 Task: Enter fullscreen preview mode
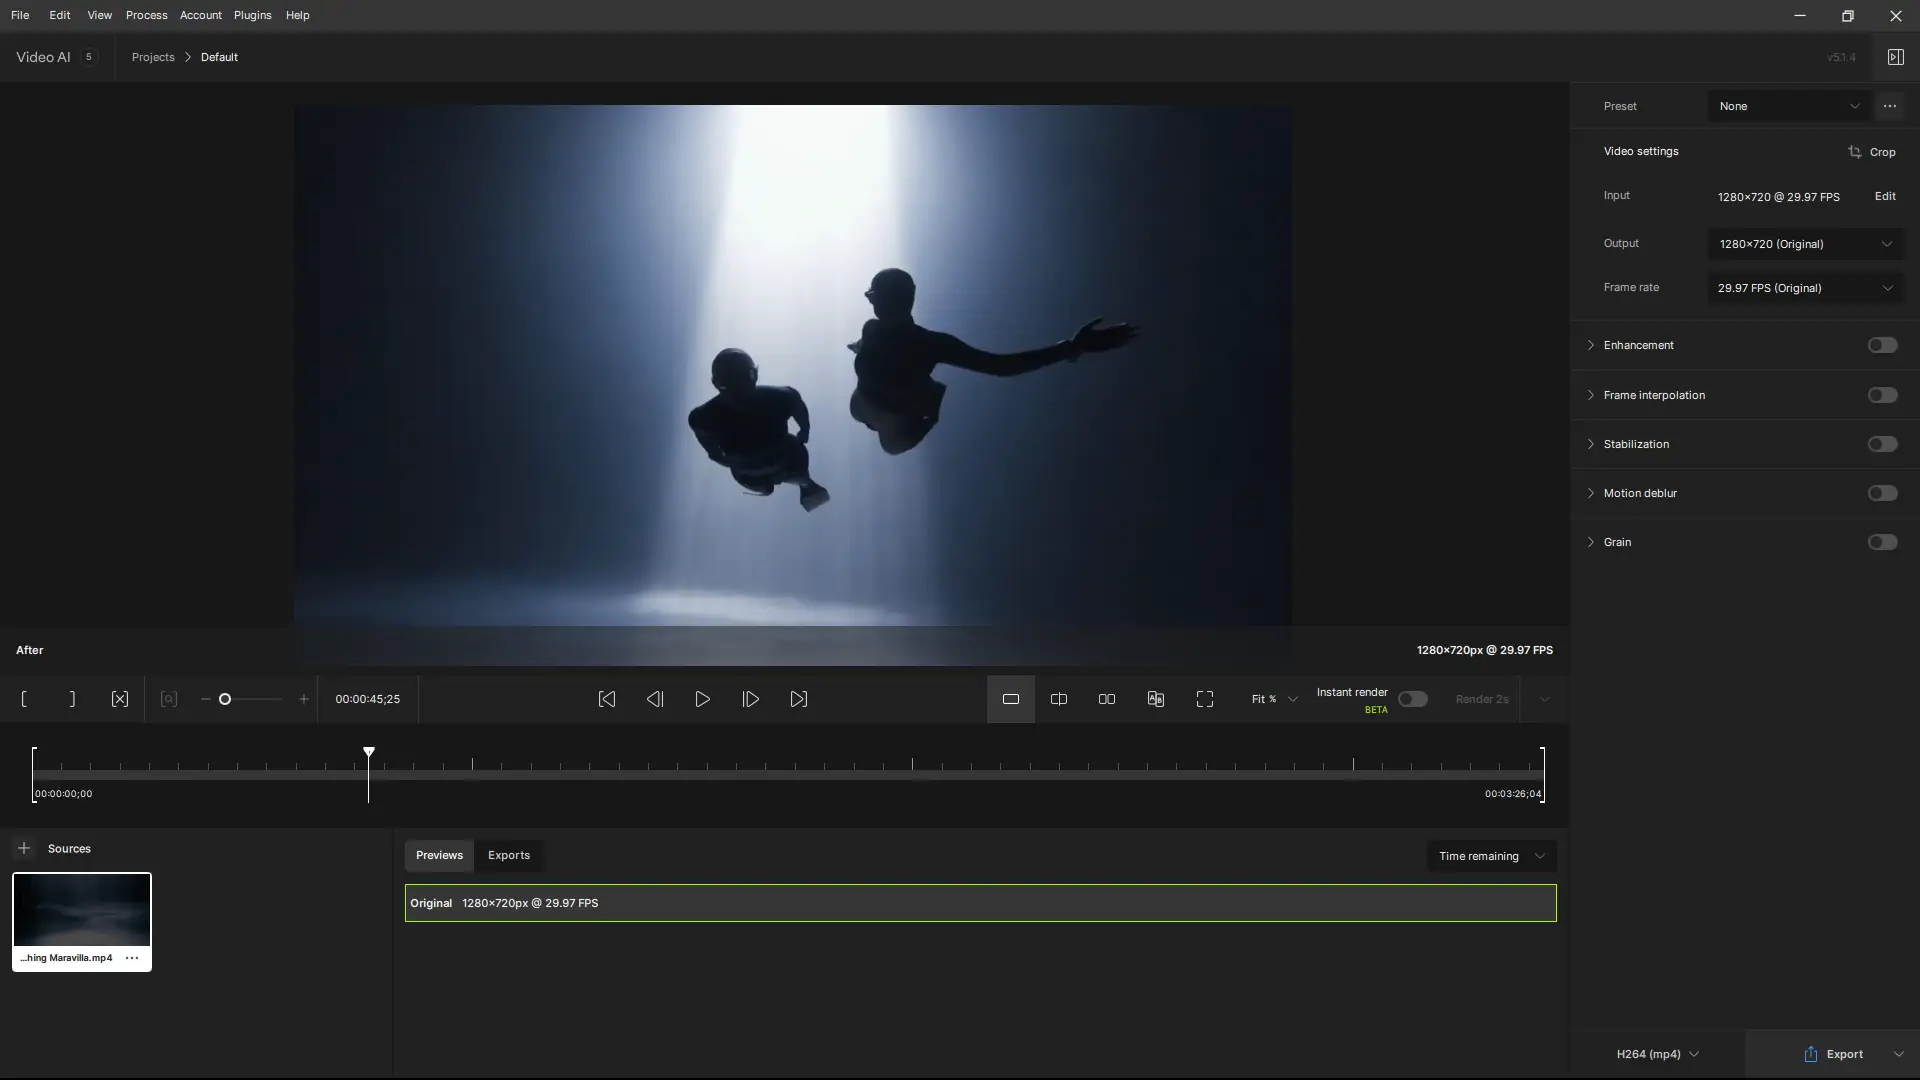(x=1205, y=699)
